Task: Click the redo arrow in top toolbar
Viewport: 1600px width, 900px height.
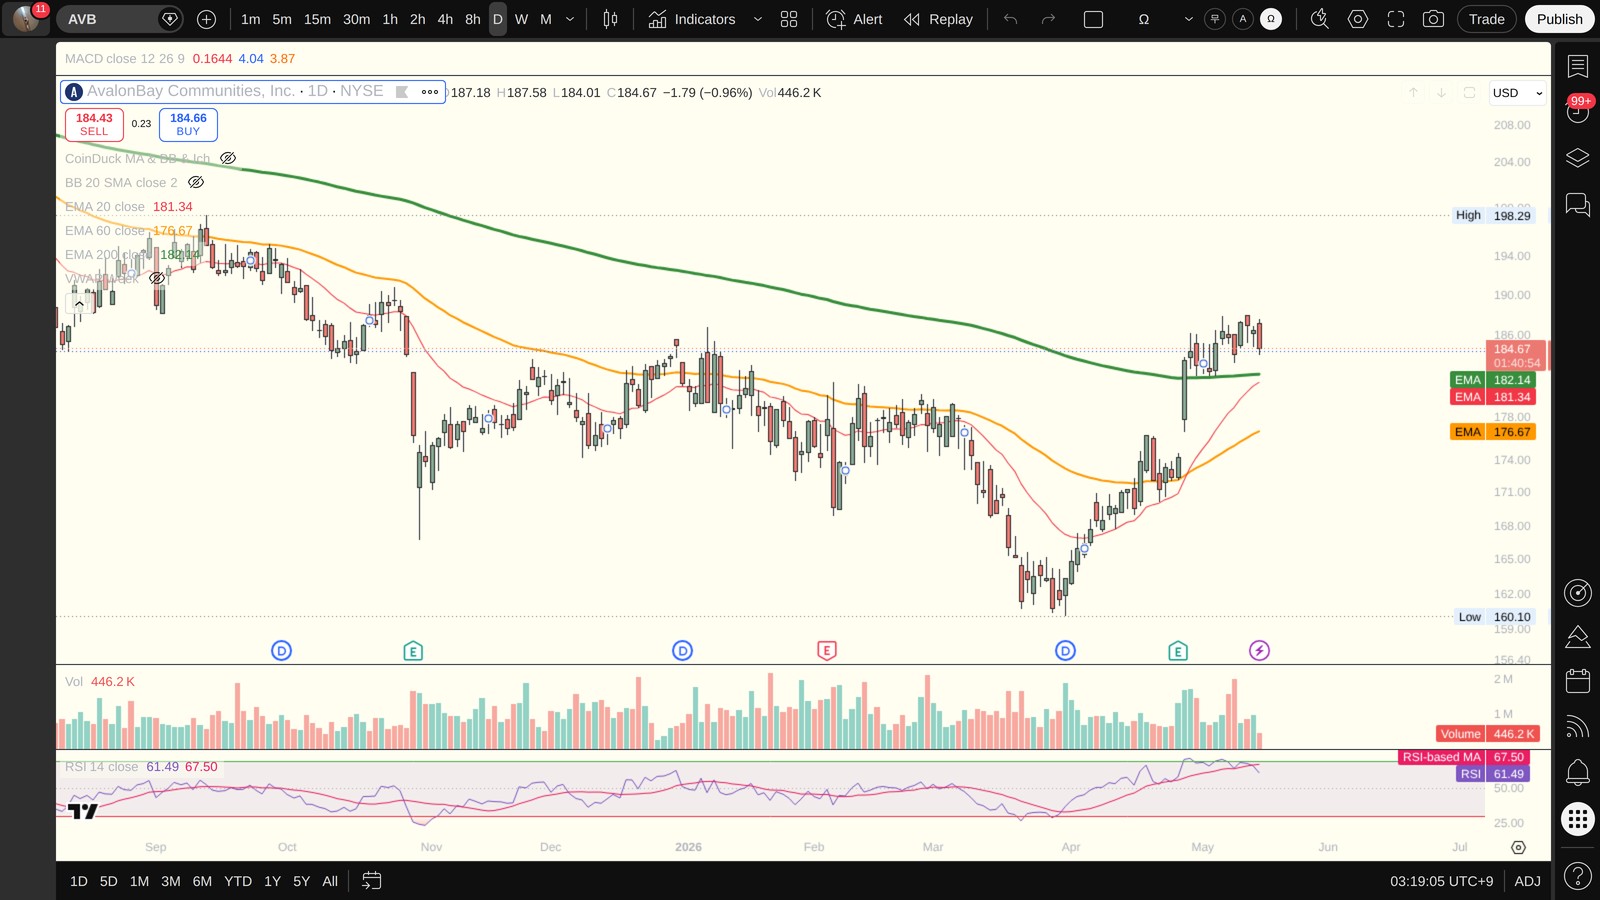Action: (1048, 19)
